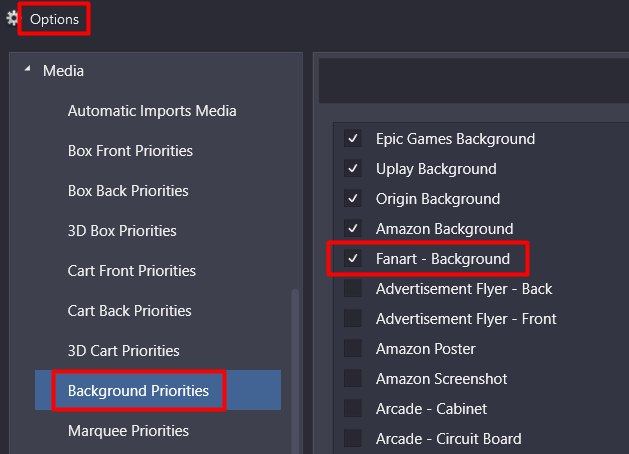Click the Options gear icon

click(12, 18)
